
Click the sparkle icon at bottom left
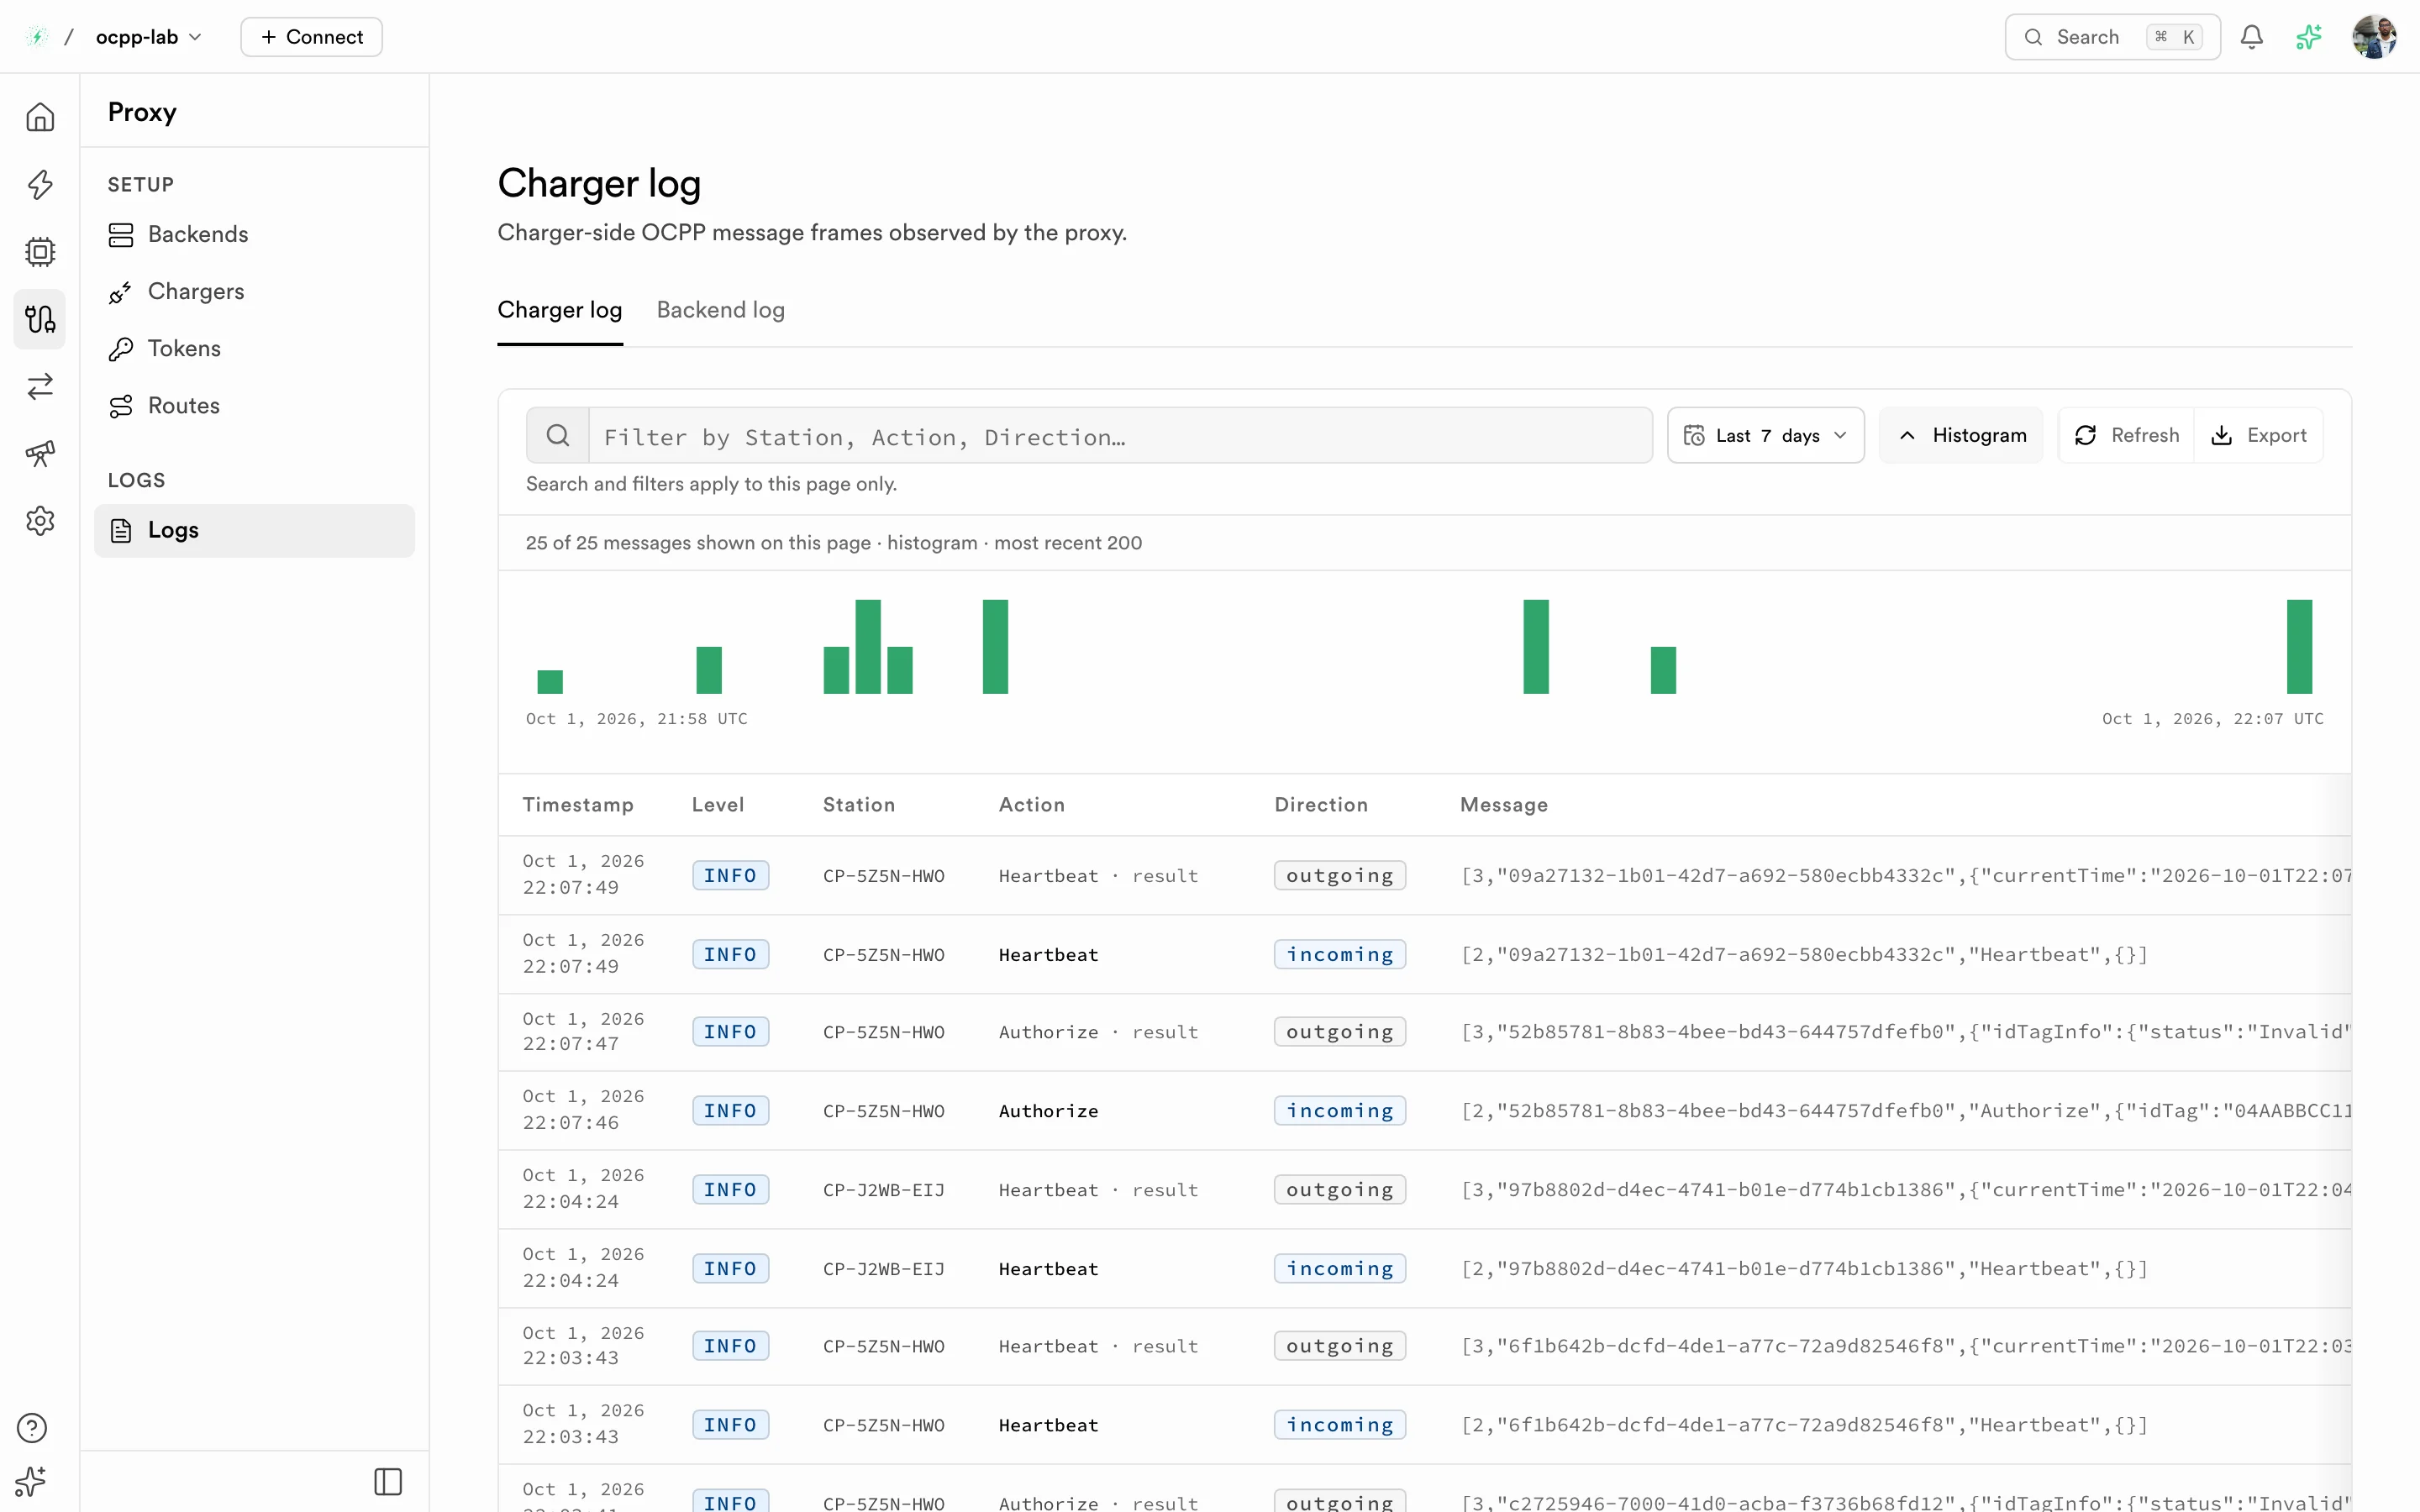[x=32, y=1481]
